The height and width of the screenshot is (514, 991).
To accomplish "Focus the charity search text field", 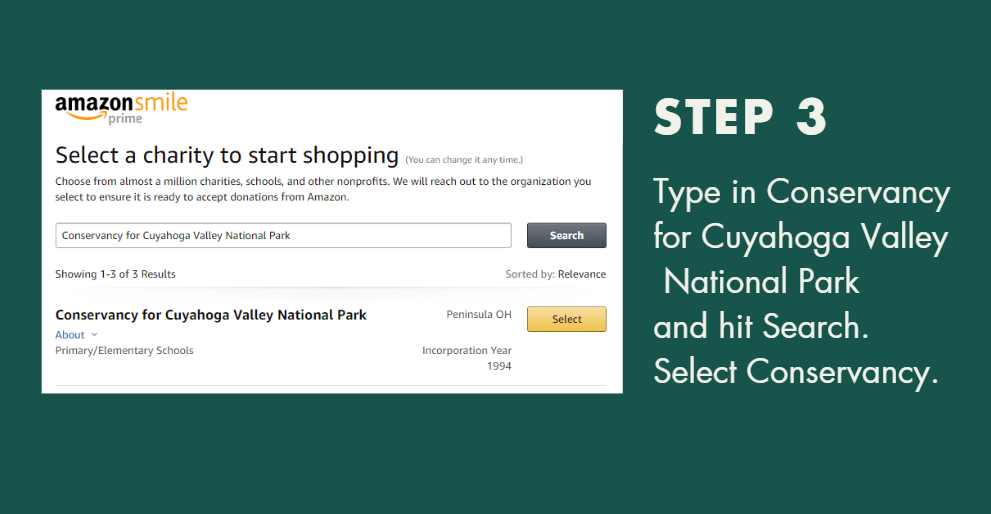I will pyautogui.click(x=283, y=235).
